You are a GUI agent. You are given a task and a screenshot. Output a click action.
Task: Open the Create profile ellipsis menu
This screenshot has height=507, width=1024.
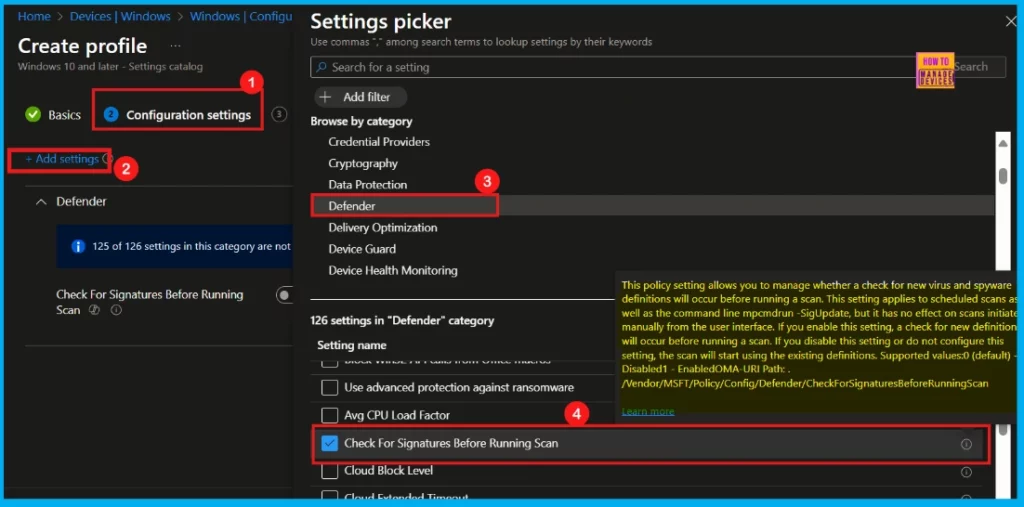[x=175, y=46]
